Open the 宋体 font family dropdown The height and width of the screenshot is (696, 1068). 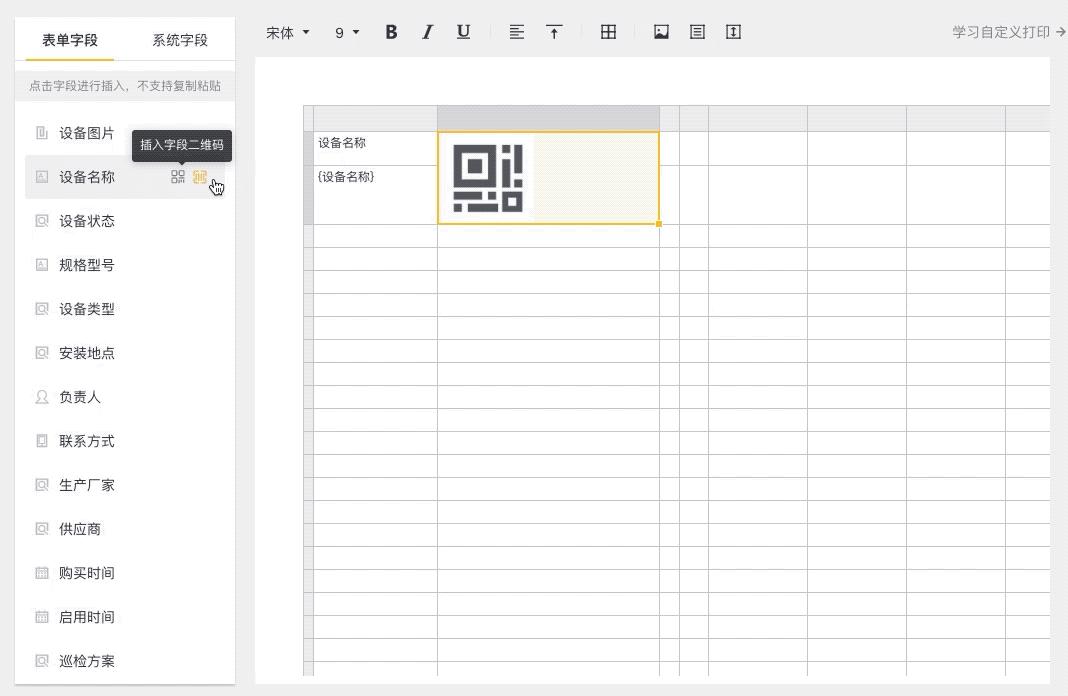click(287, 32)
